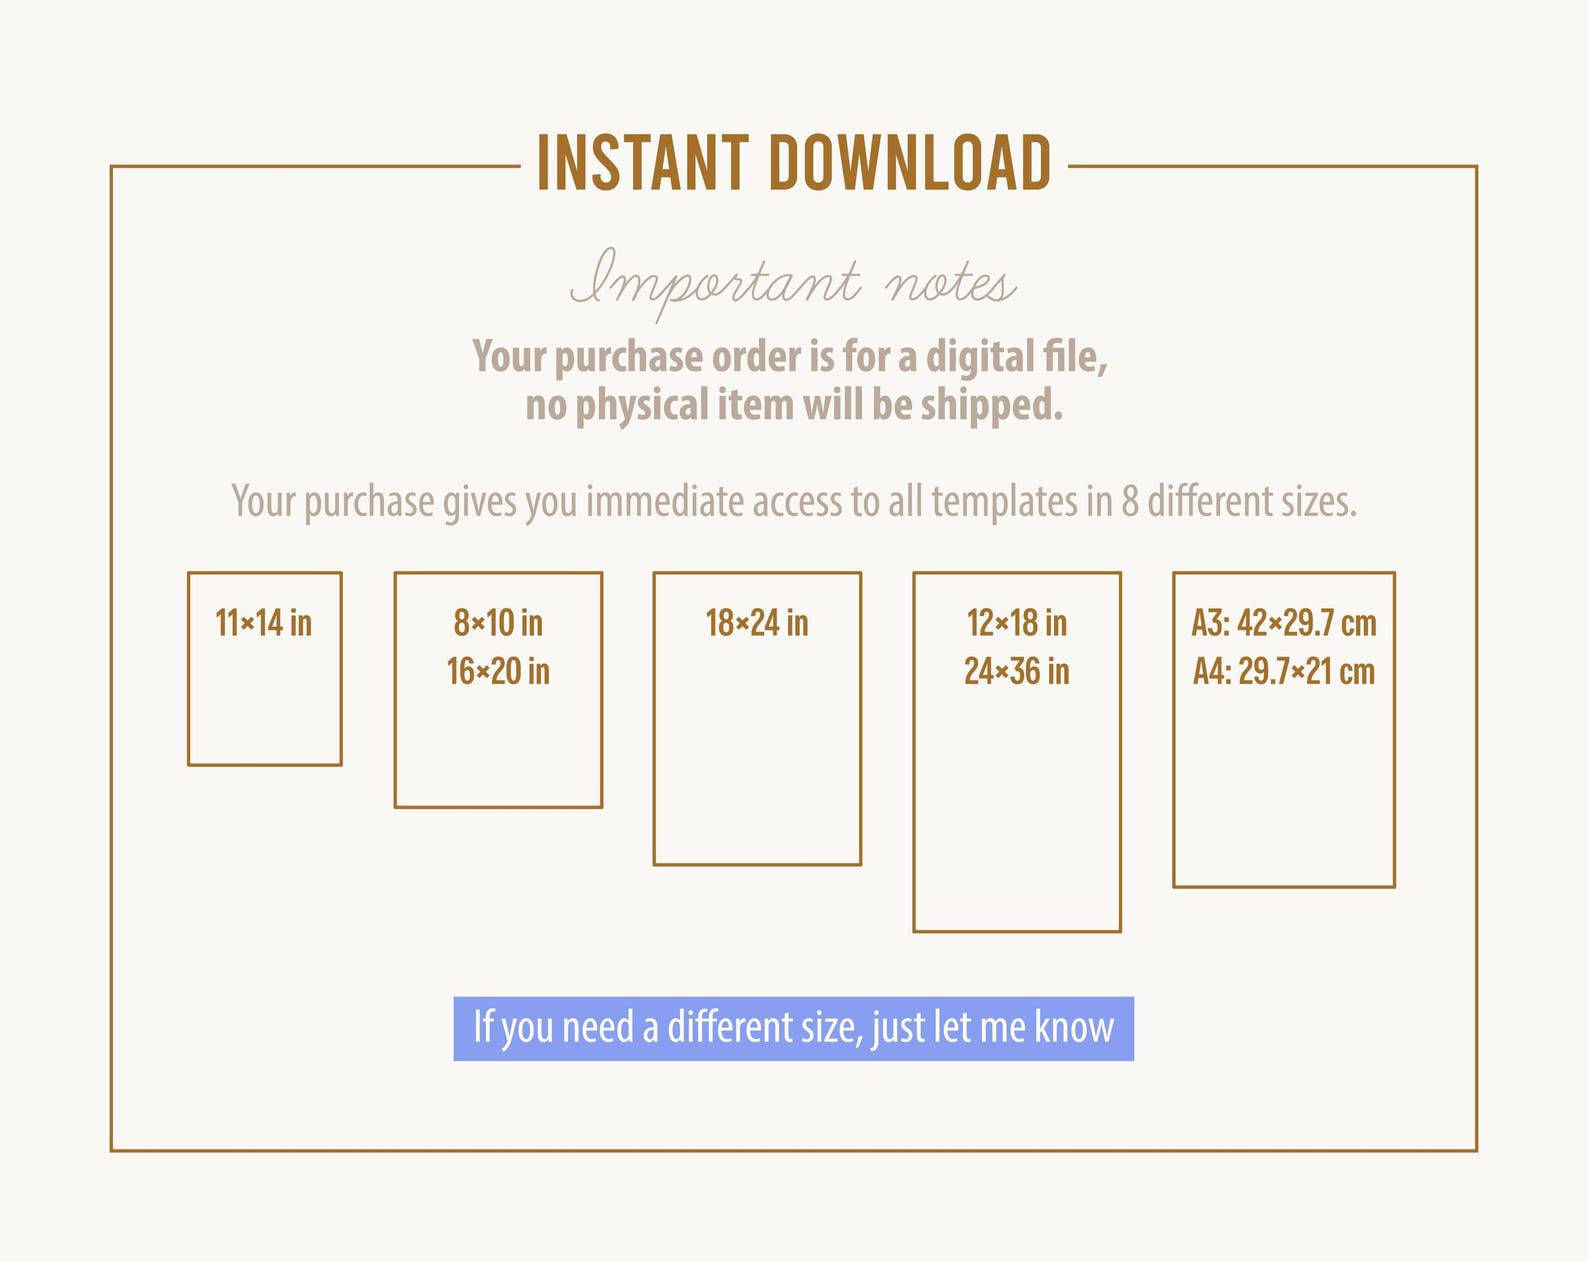Select the 12×18 in label
The width and height of the screenshot is (1588, 1262).
pos(1017,623)
